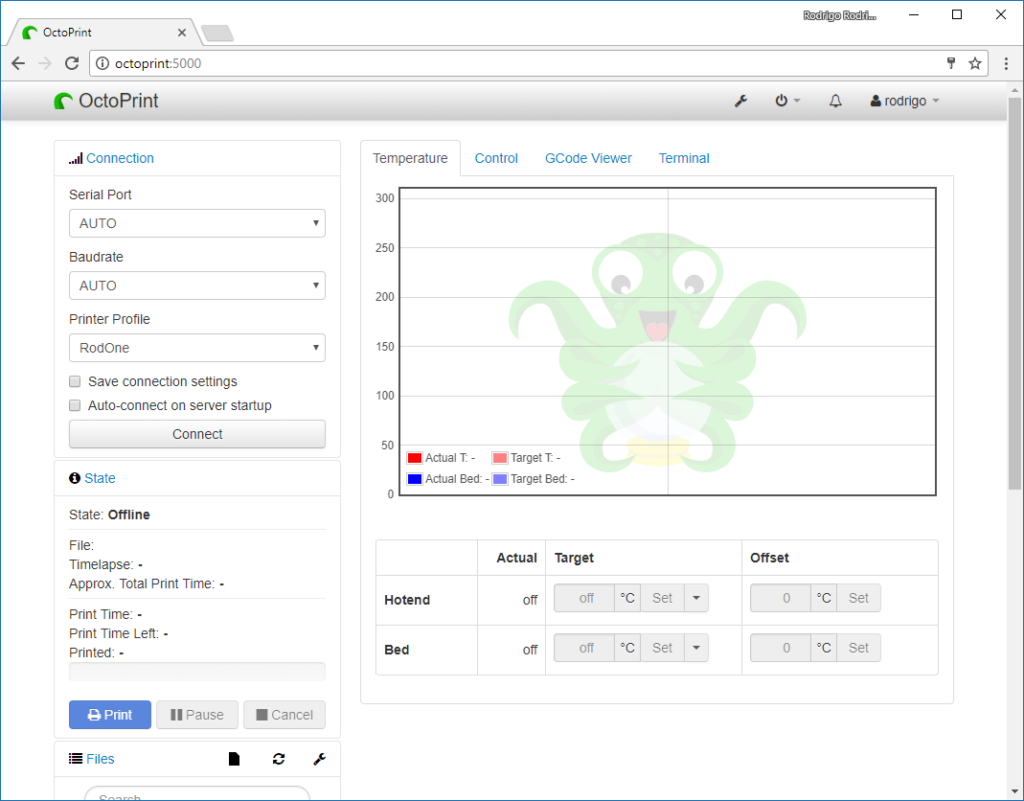
Task: Click Hotend target temperature input field
Action: coord(584,598)
